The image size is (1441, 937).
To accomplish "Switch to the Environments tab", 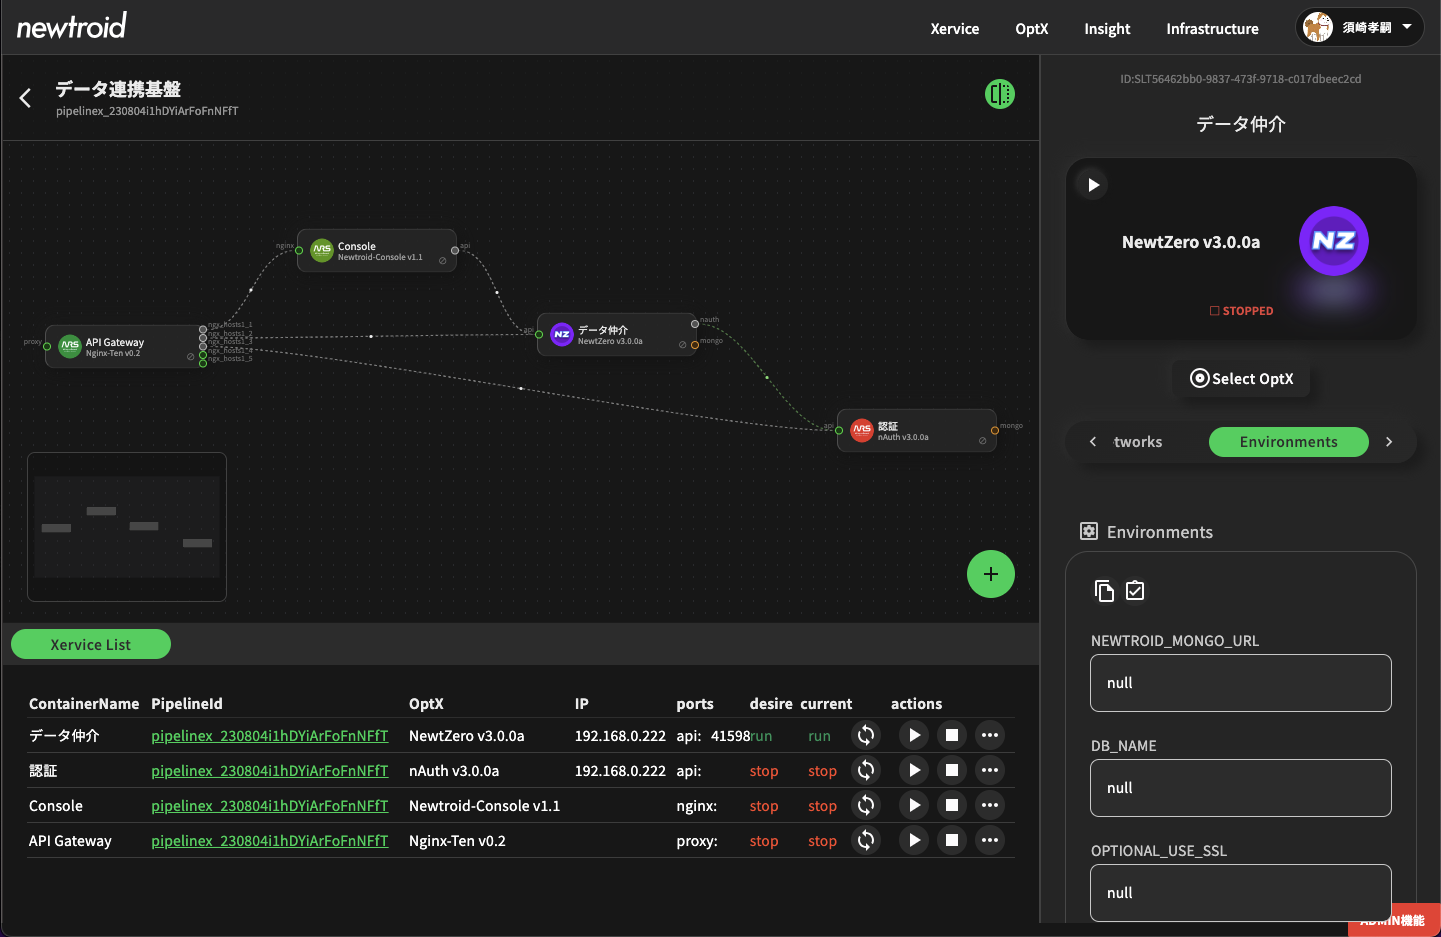I will click(x=1289, y=442).
